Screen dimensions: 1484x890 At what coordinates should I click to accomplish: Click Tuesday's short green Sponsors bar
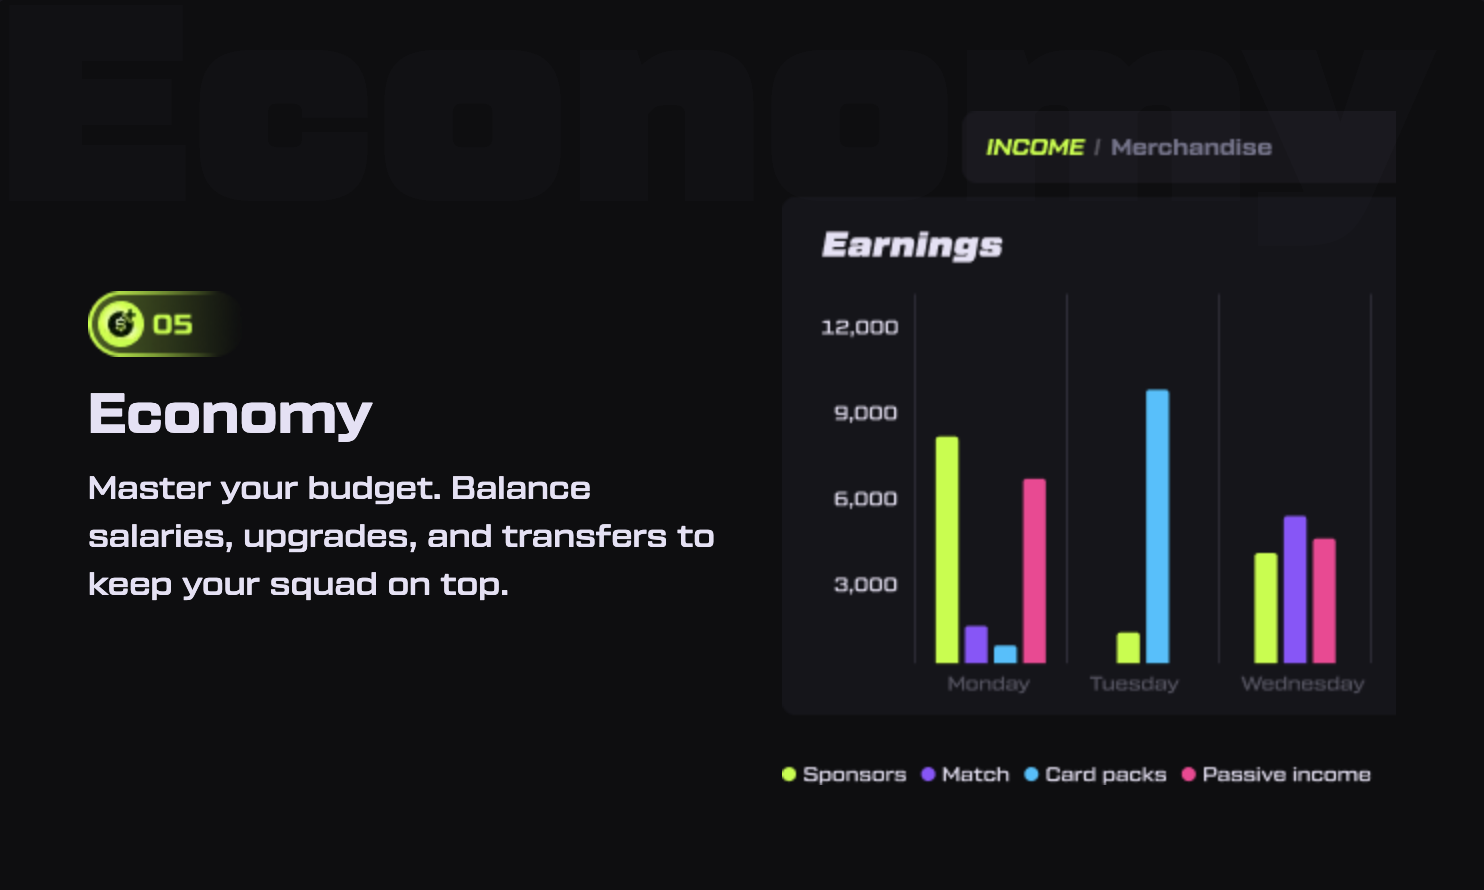[x=1128, y=647]
